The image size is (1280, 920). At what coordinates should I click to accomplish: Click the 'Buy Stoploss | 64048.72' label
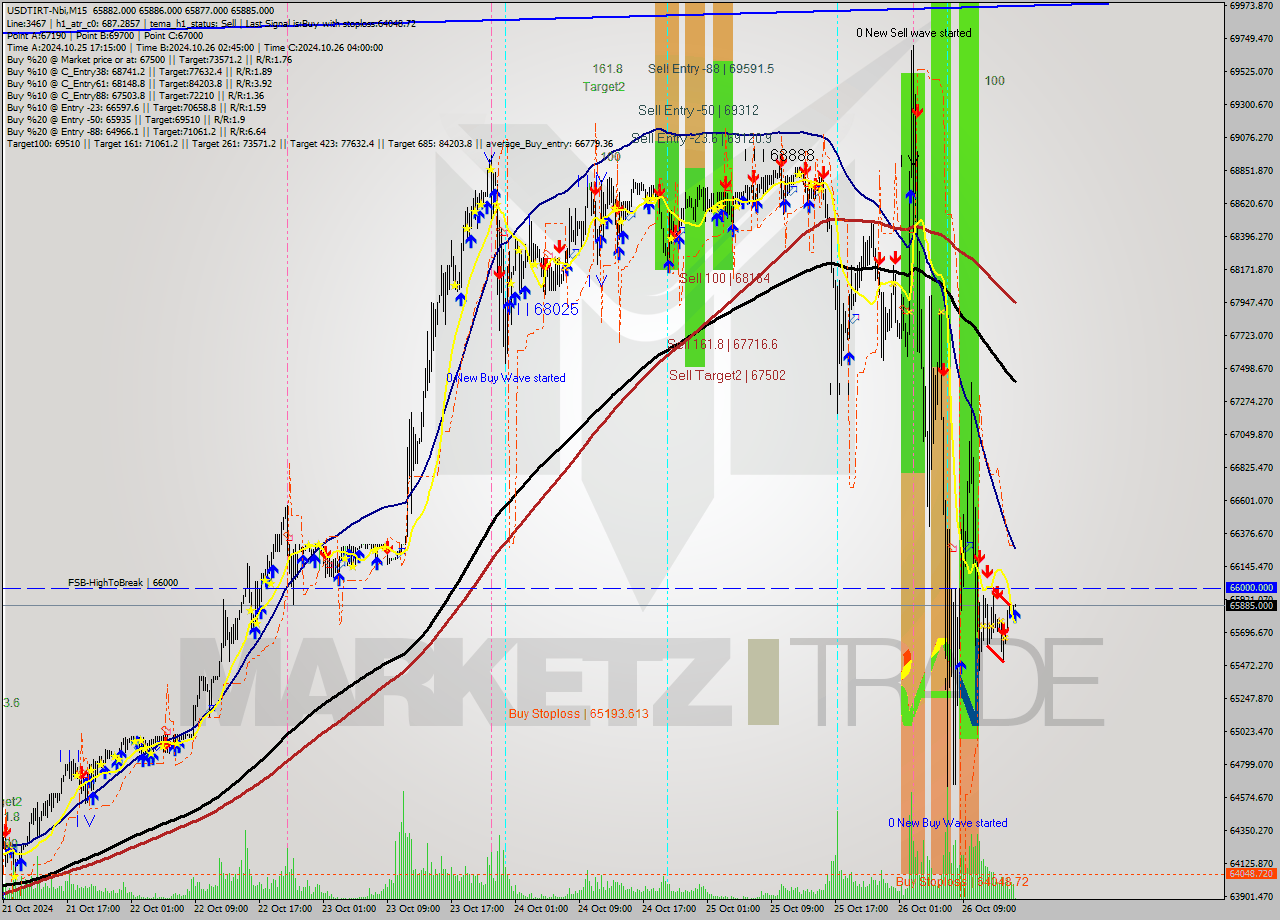click(961, 882)
